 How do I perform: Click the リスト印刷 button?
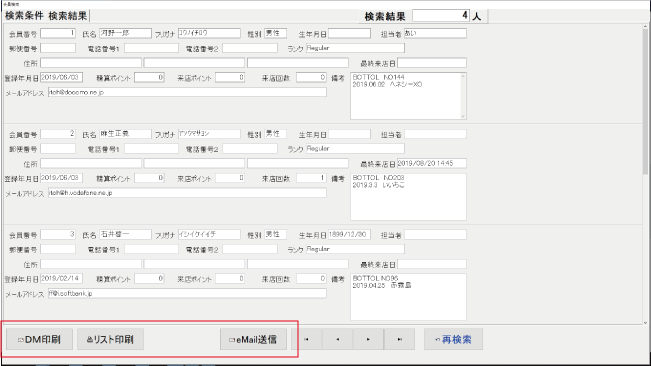(x=110, y=339)
